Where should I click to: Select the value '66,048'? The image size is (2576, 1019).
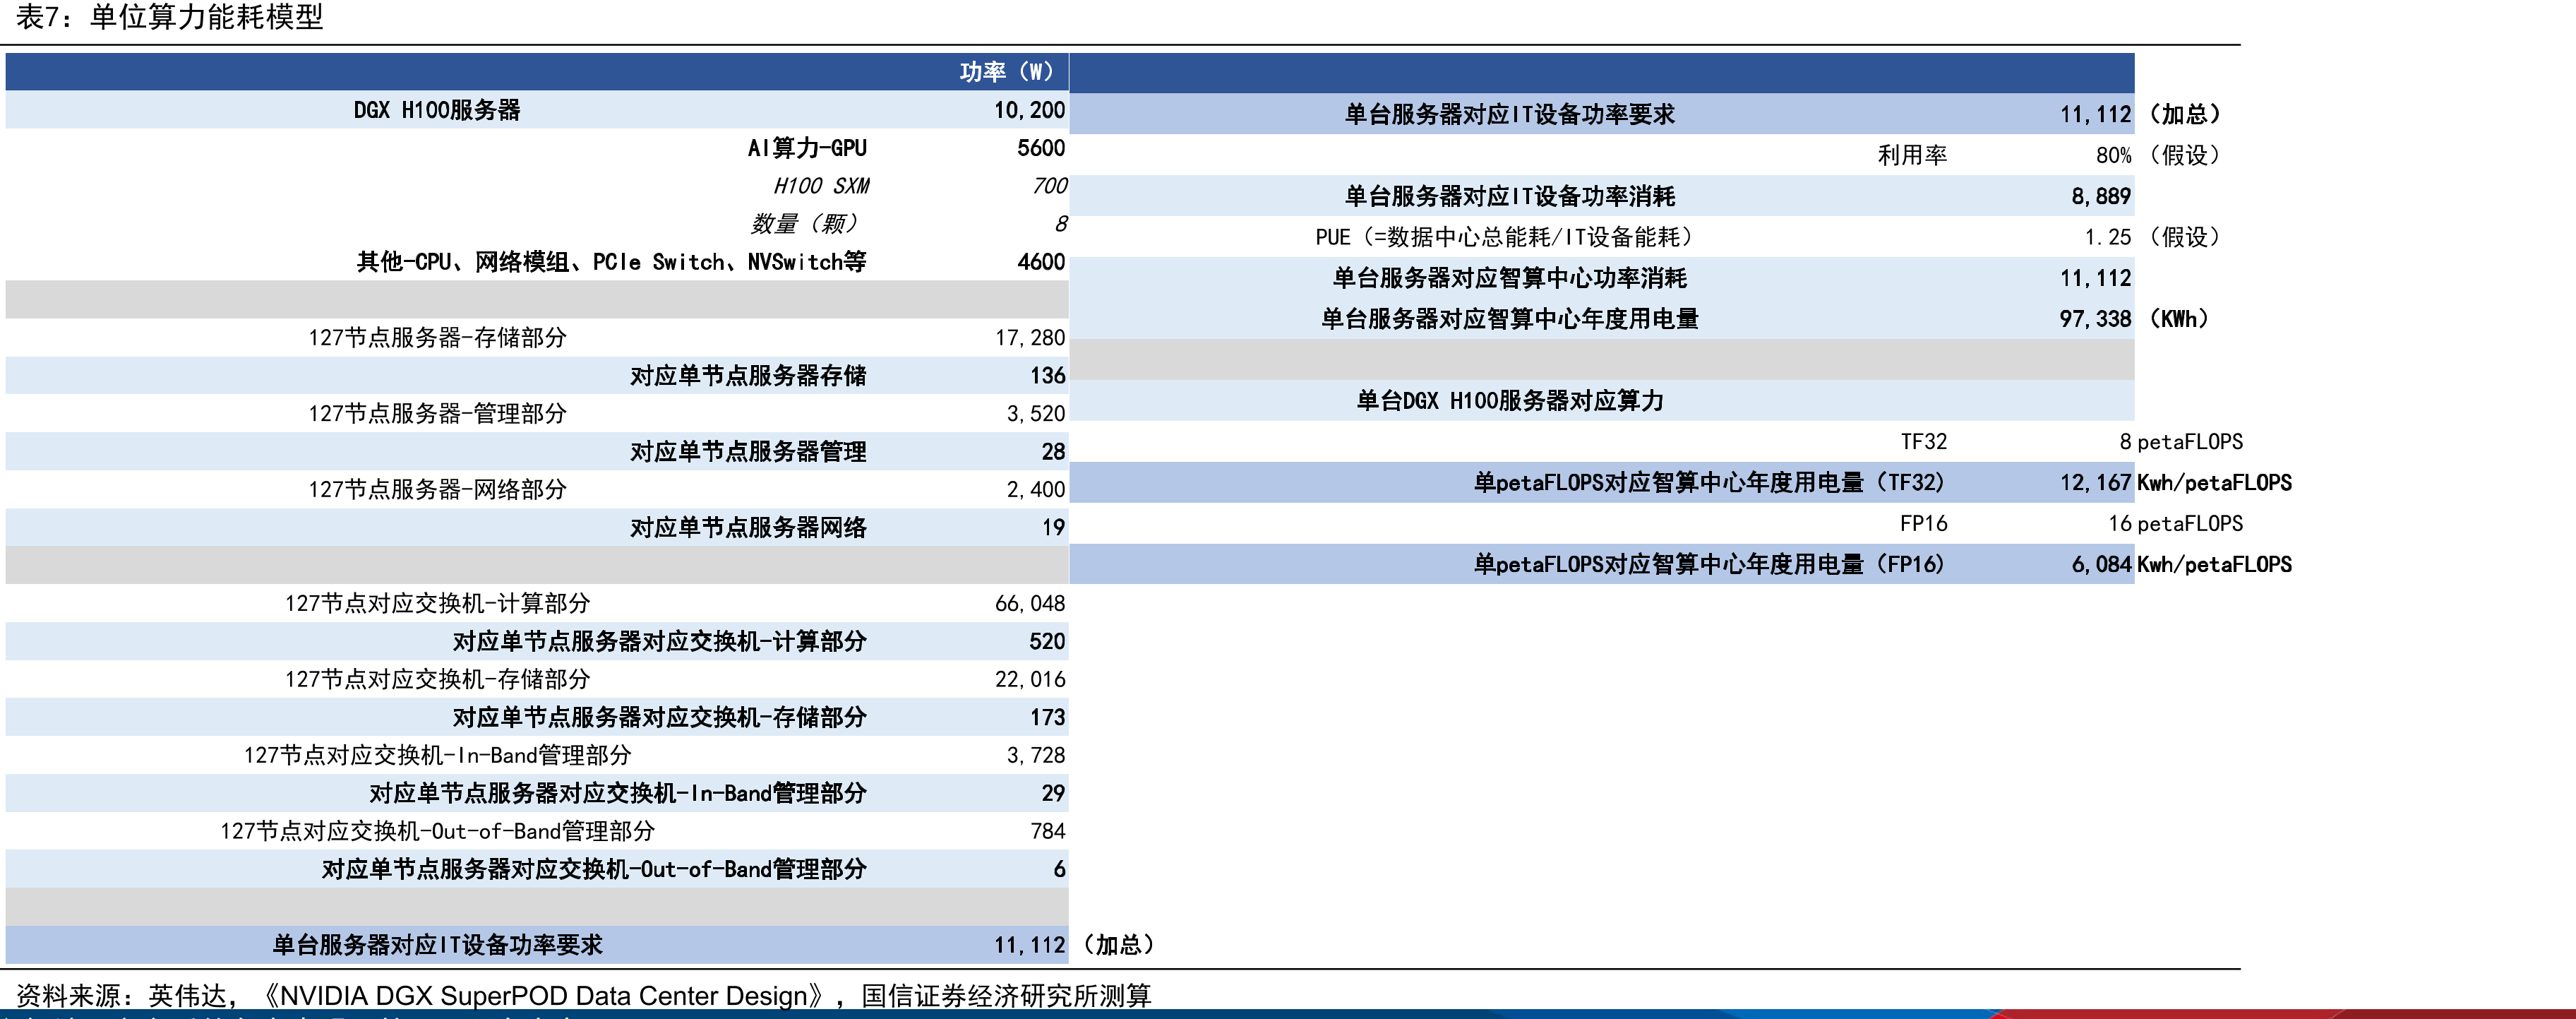click(1030, 604)
